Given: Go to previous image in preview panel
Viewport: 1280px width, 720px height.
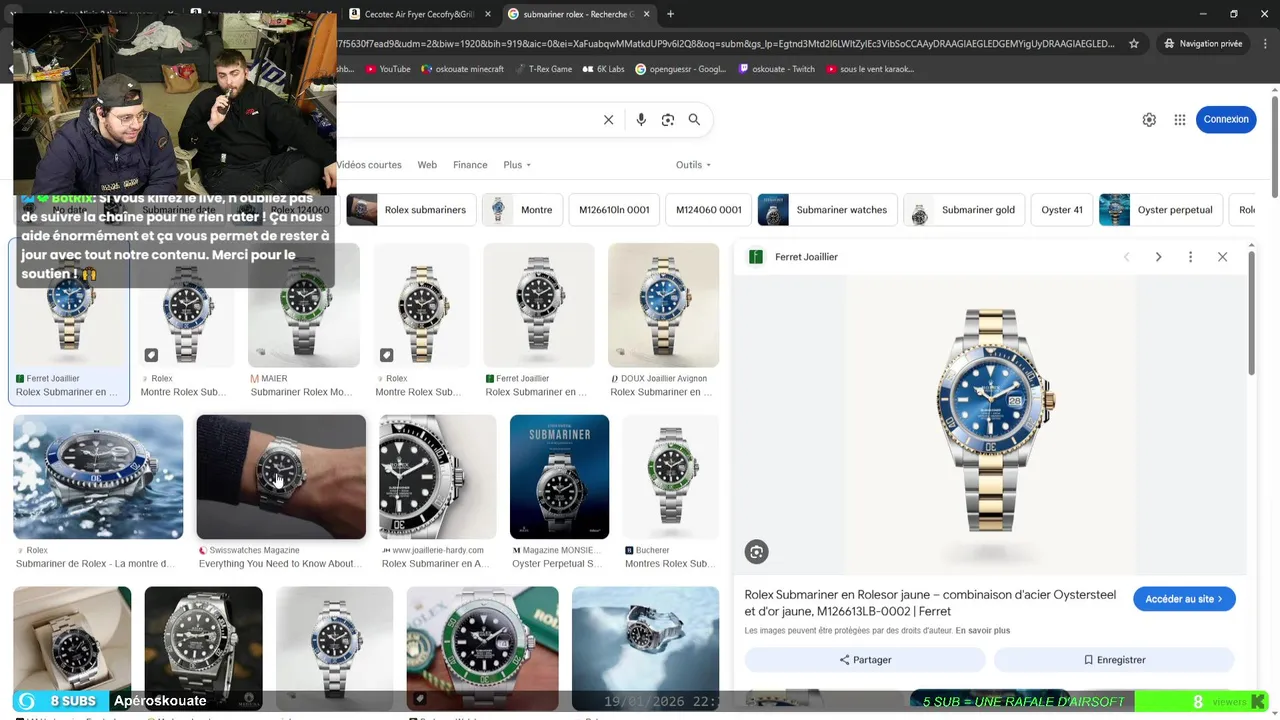Looking at the screenshot, I should pos(1127,257).
